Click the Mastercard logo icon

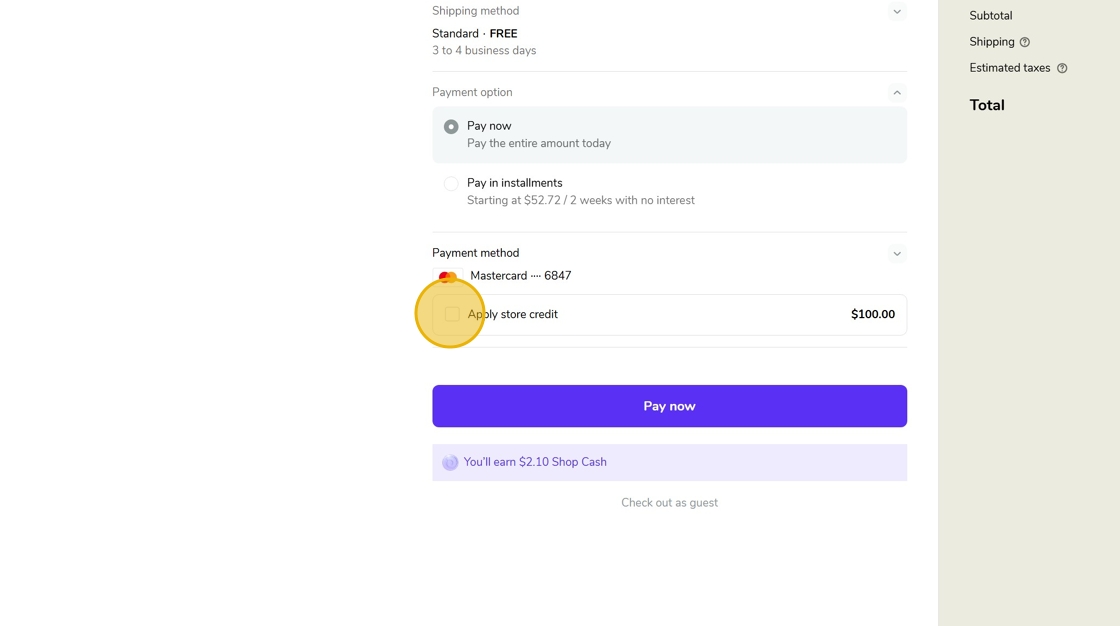(448, 277)
